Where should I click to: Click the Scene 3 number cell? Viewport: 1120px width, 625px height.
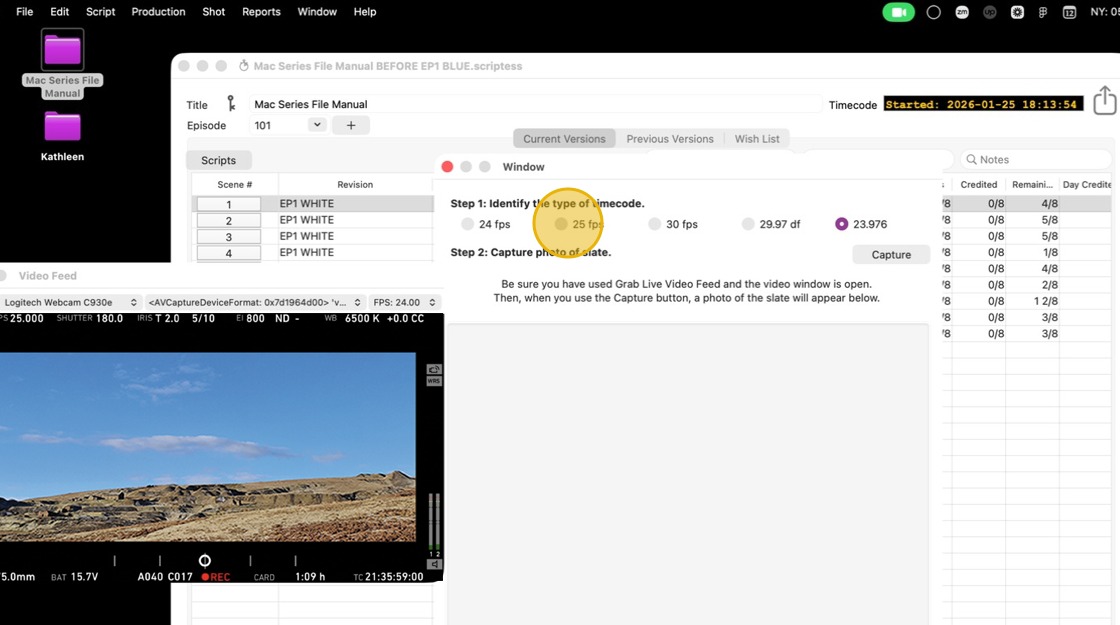click(228, 237)
